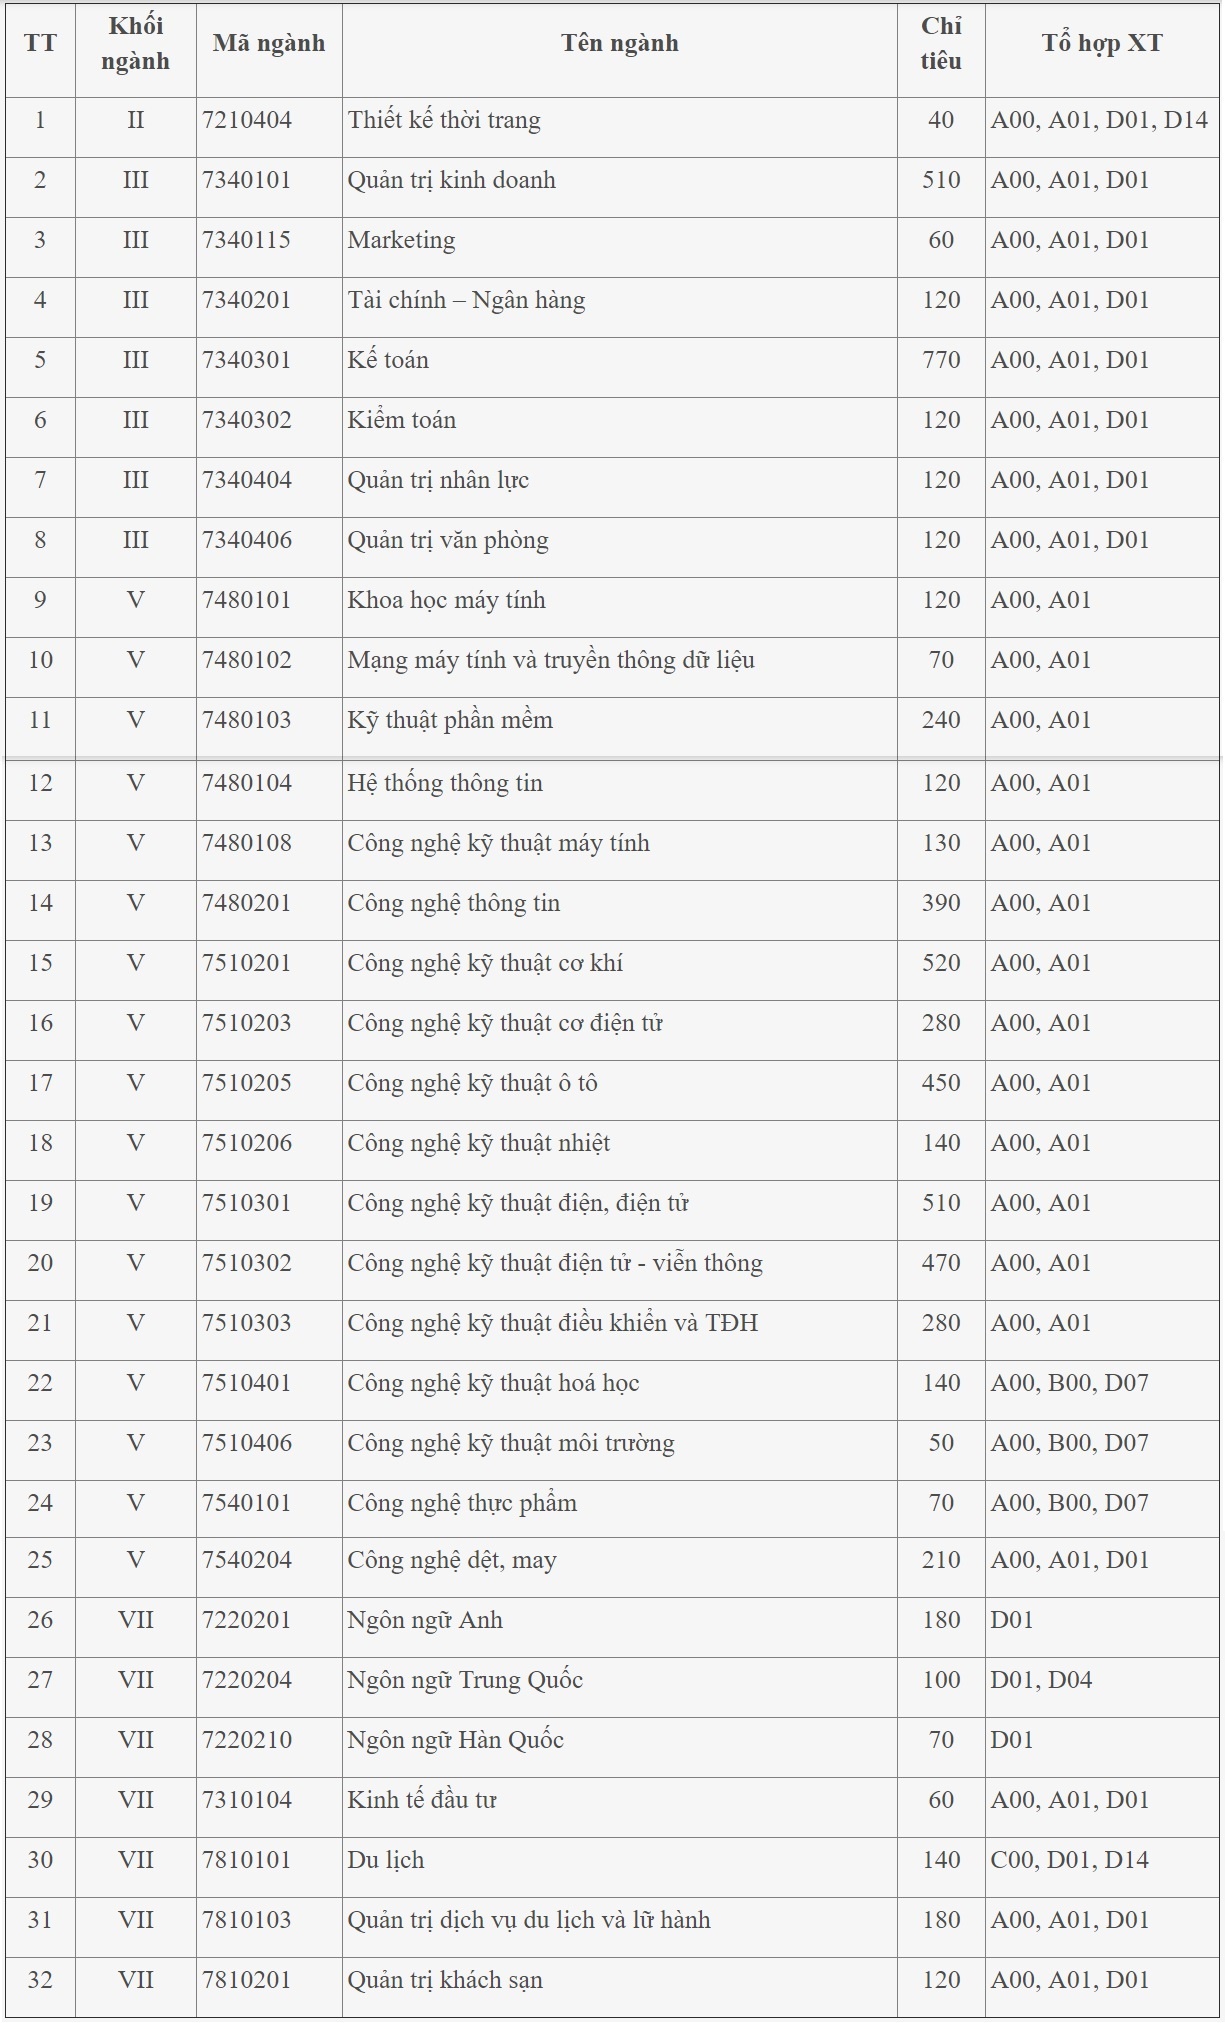Select the "Công nghệ thực phẩm" cell
The image size is (1225, 2023).
click(x=462, y=1504)
